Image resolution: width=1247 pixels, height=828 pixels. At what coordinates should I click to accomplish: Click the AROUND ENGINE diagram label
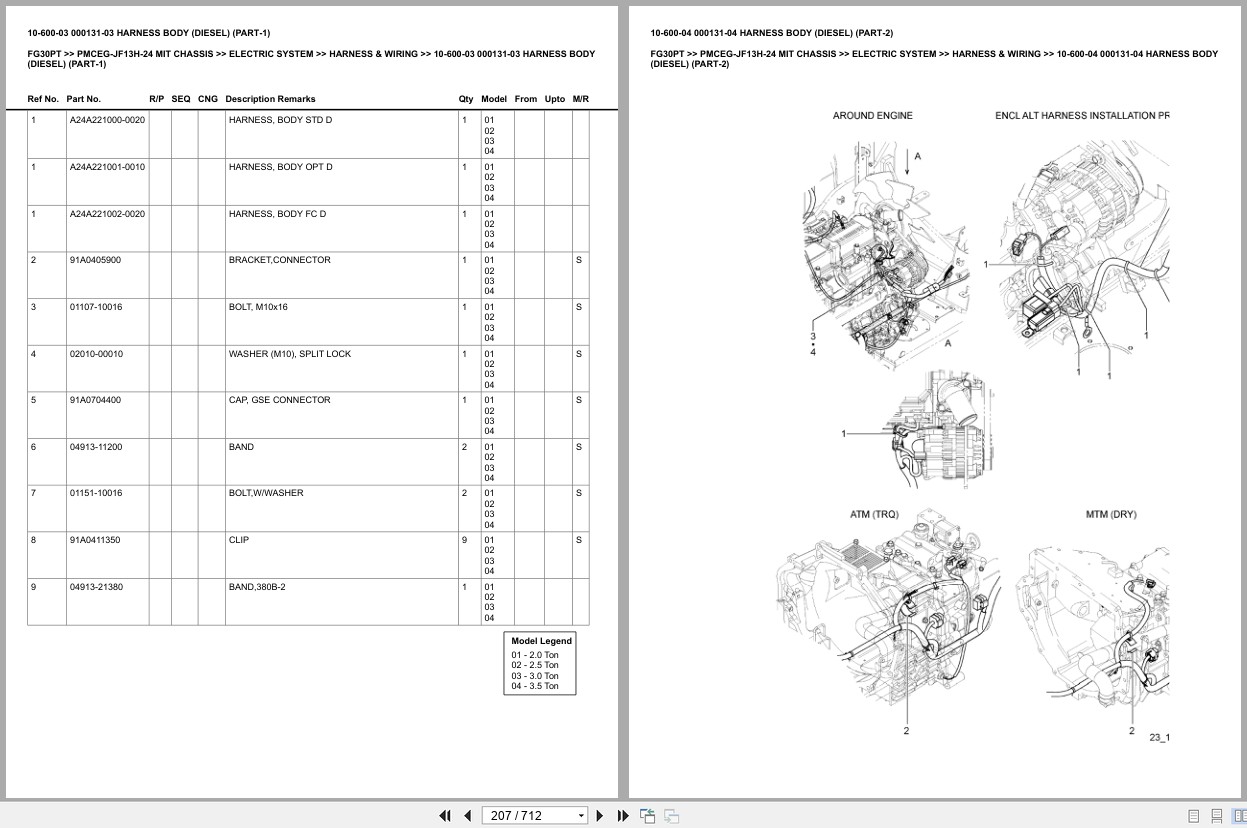pyautogui.click(x=873, y=116)
